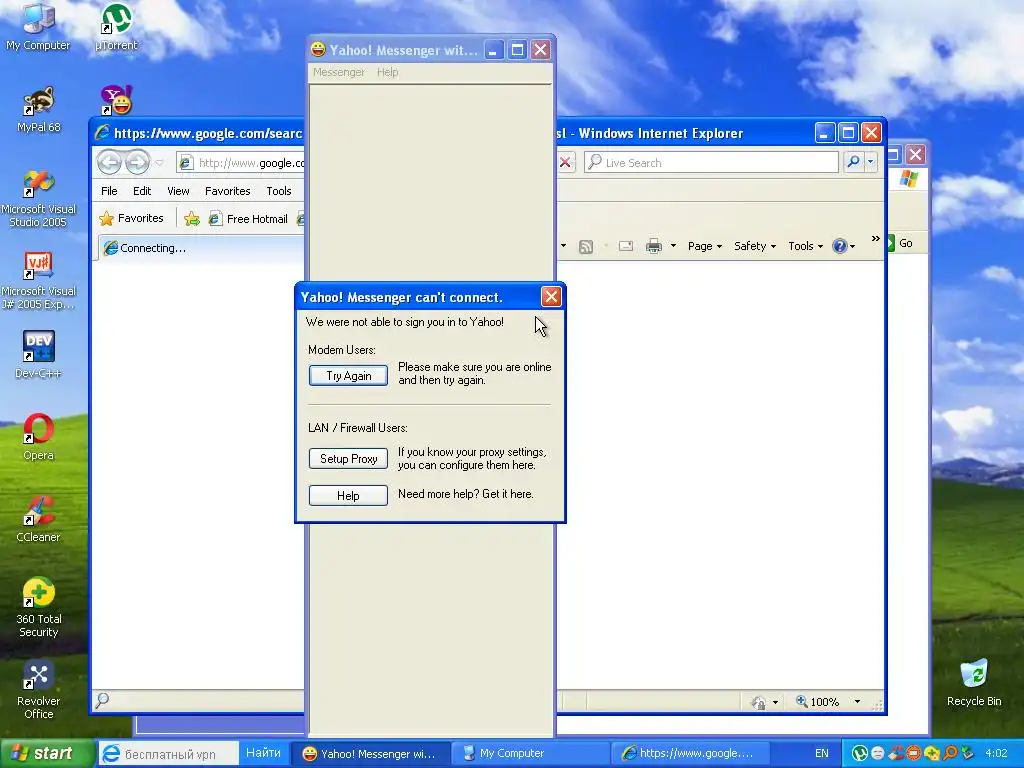Click the Yahoo Messenger face tray icon
This screenshot has height=768, width=1024.
pos(878,753)
